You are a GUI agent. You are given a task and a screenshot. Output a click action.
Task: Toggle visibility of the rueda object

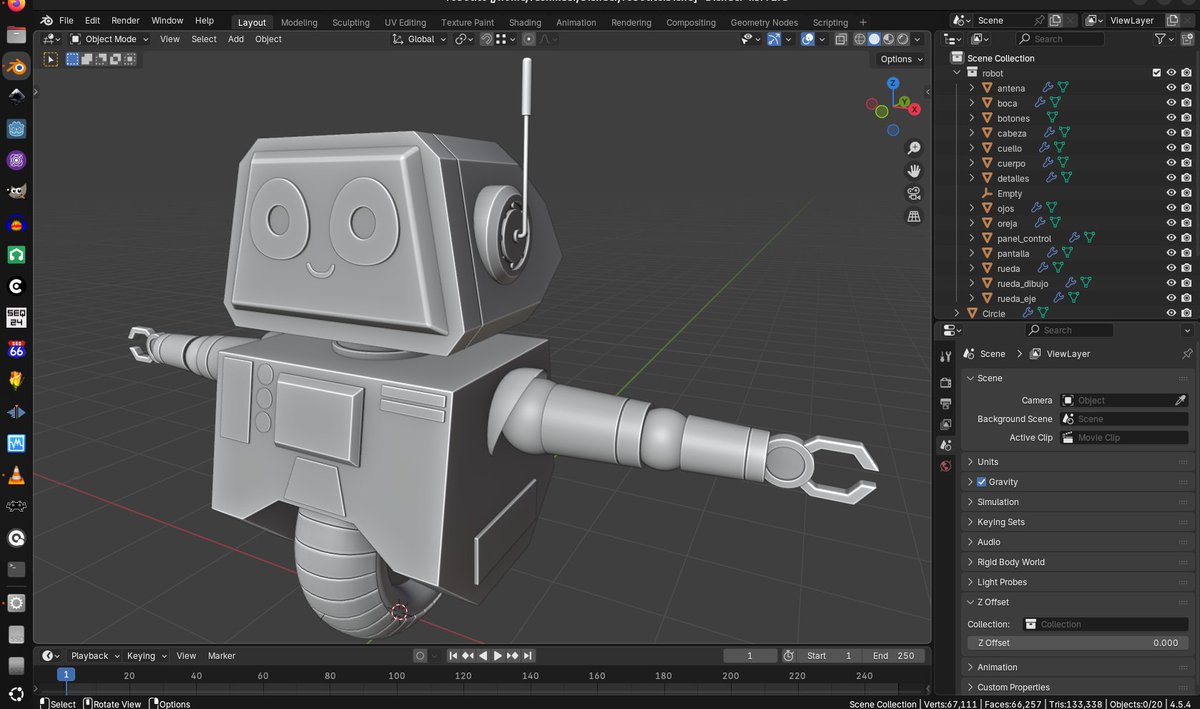pyautogui.click(x=1170, y=267)
